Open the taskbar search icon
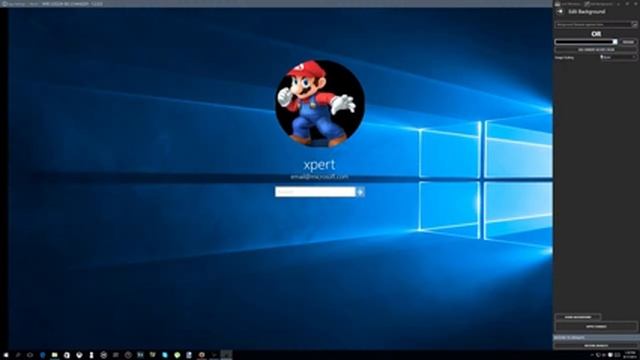The height and width of the screenshot is (360, 640). (18, 355)
